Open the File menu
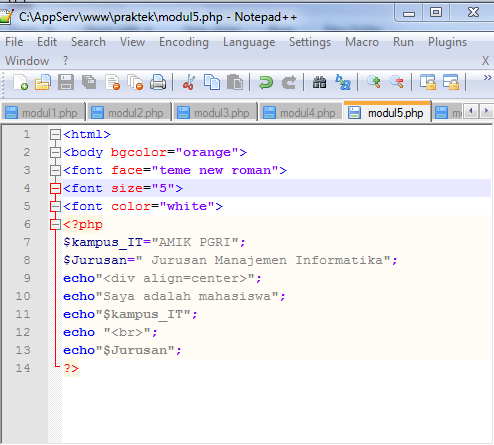The image size is (494, 445). pos(14,42)
